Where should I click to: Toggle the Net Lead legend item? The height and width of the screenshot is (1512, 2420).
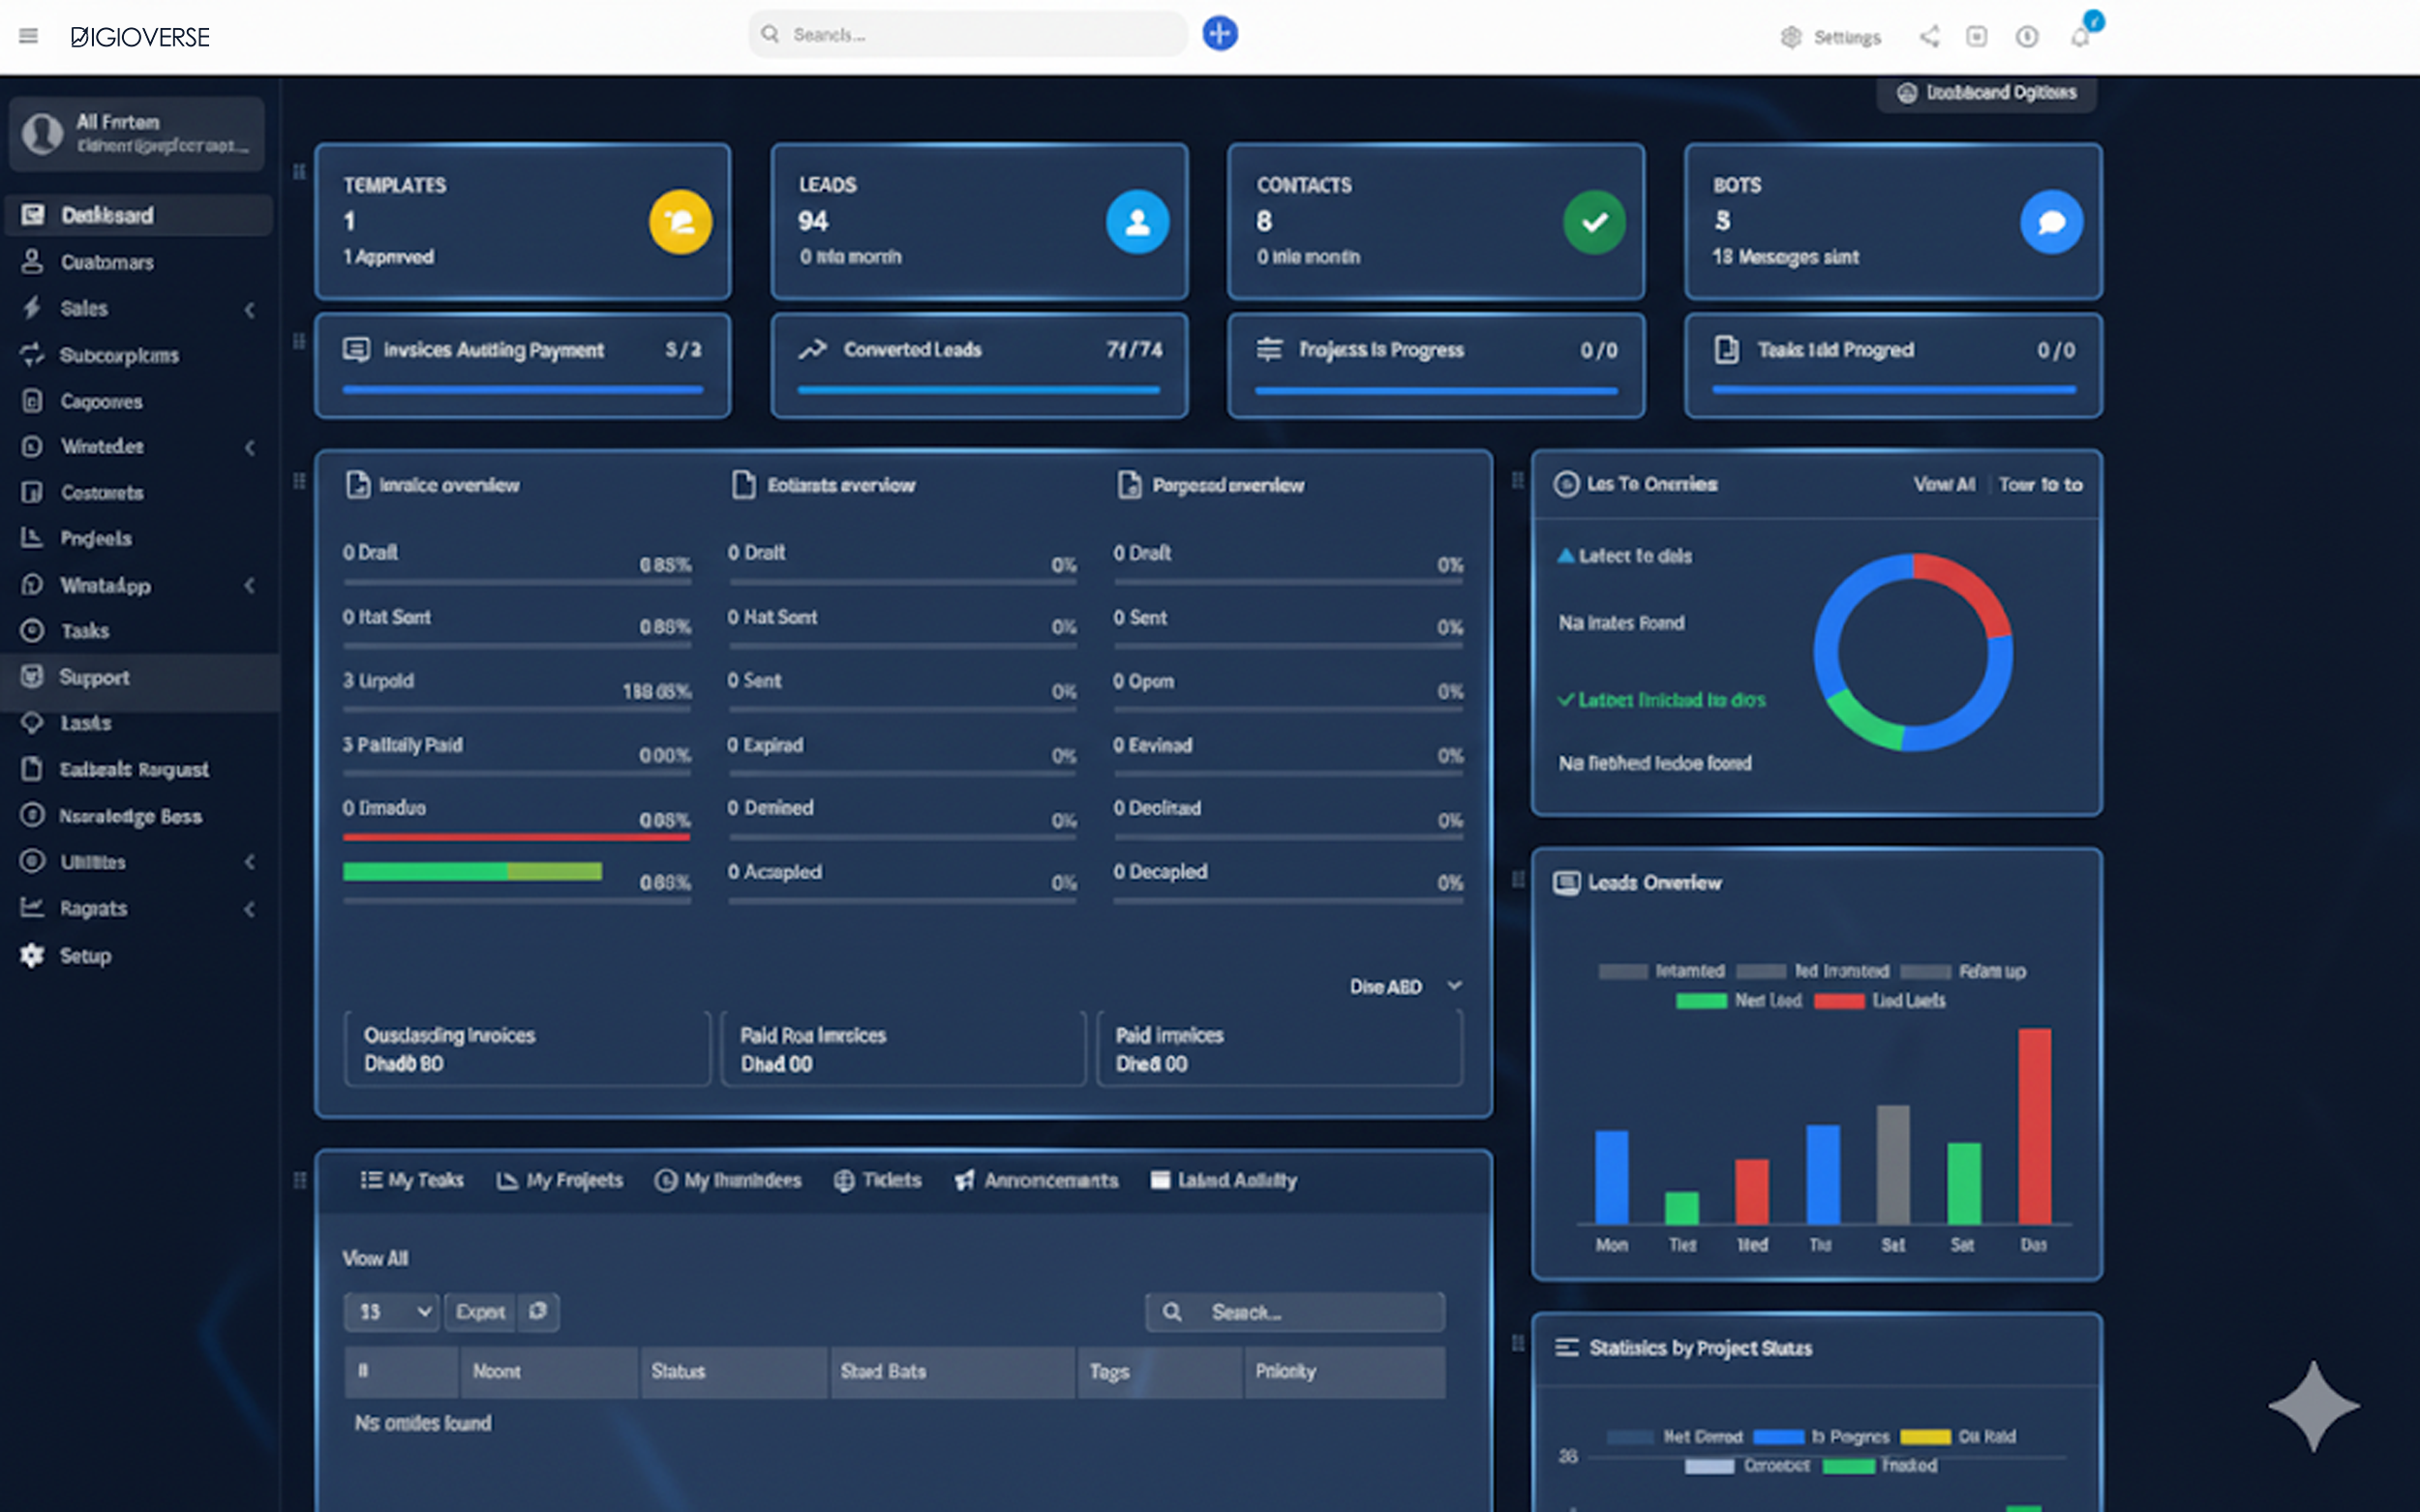[x=1740, y=1001]
